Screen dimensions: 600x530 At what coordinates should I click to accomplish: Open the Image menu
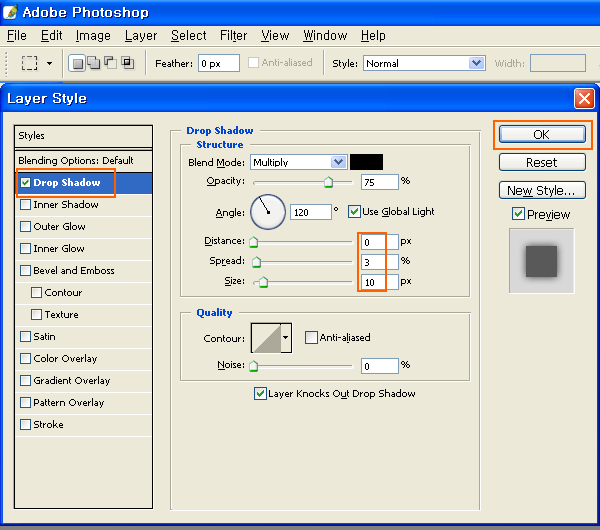93,36
